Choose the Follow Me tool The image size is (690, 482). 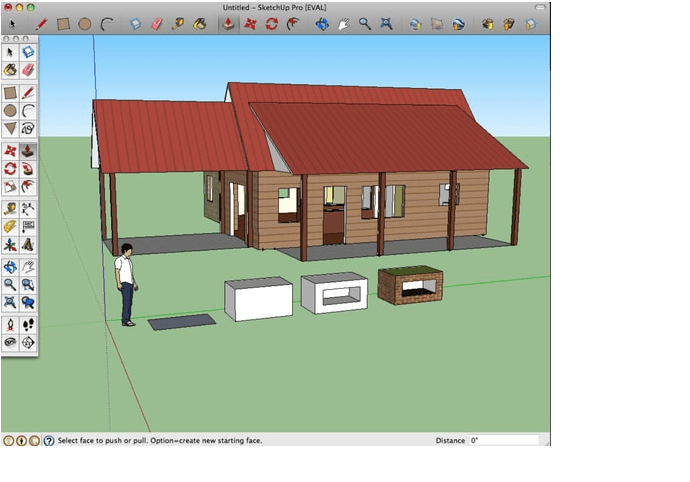pos(28,169)
